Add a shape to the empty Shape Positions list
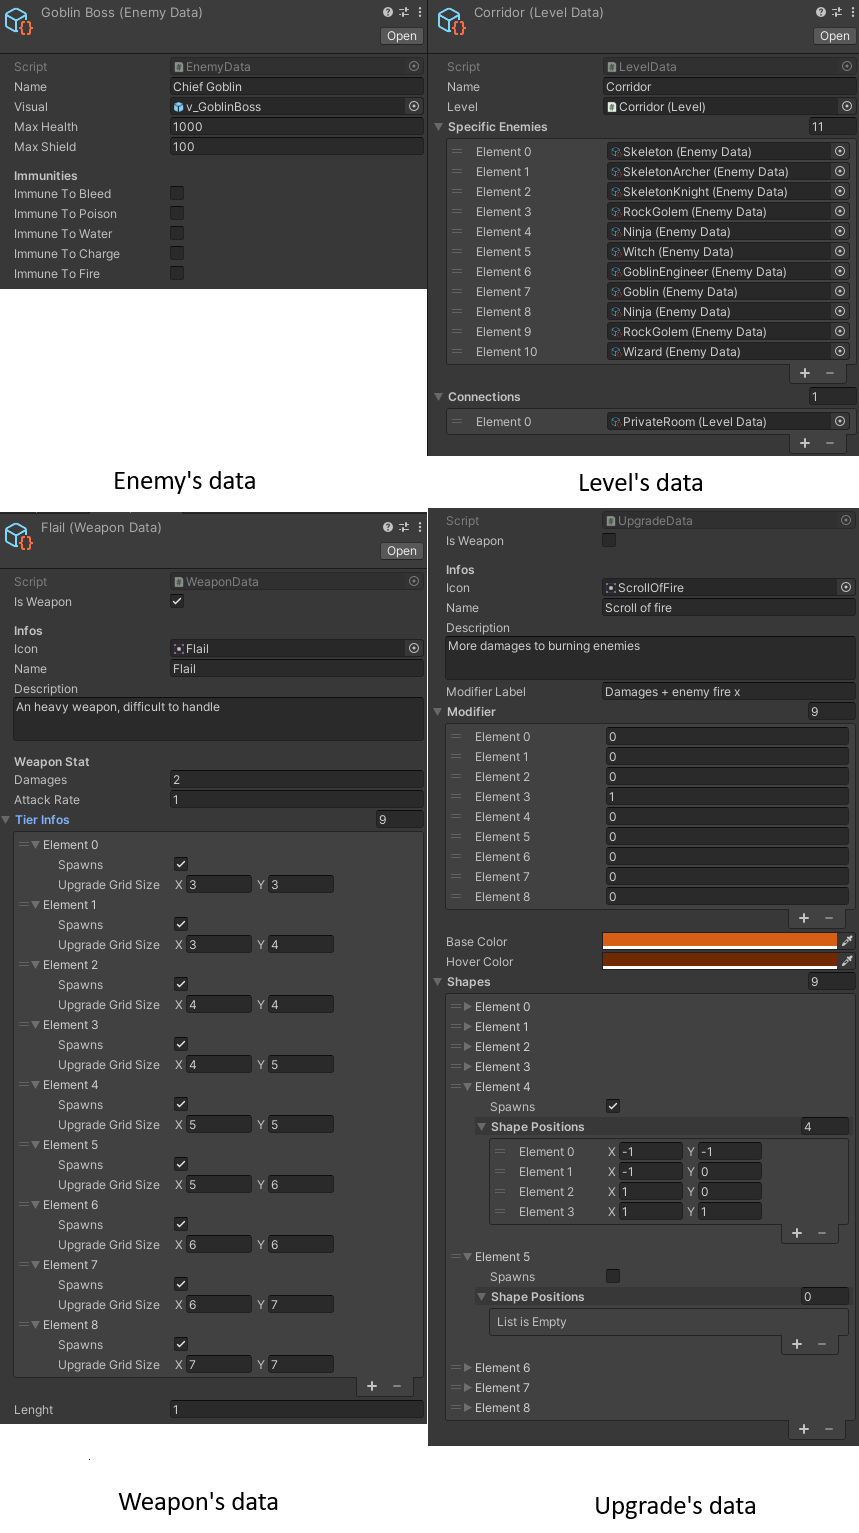859x1533 pixels. pyautogui.click(x=797, y=1344)
